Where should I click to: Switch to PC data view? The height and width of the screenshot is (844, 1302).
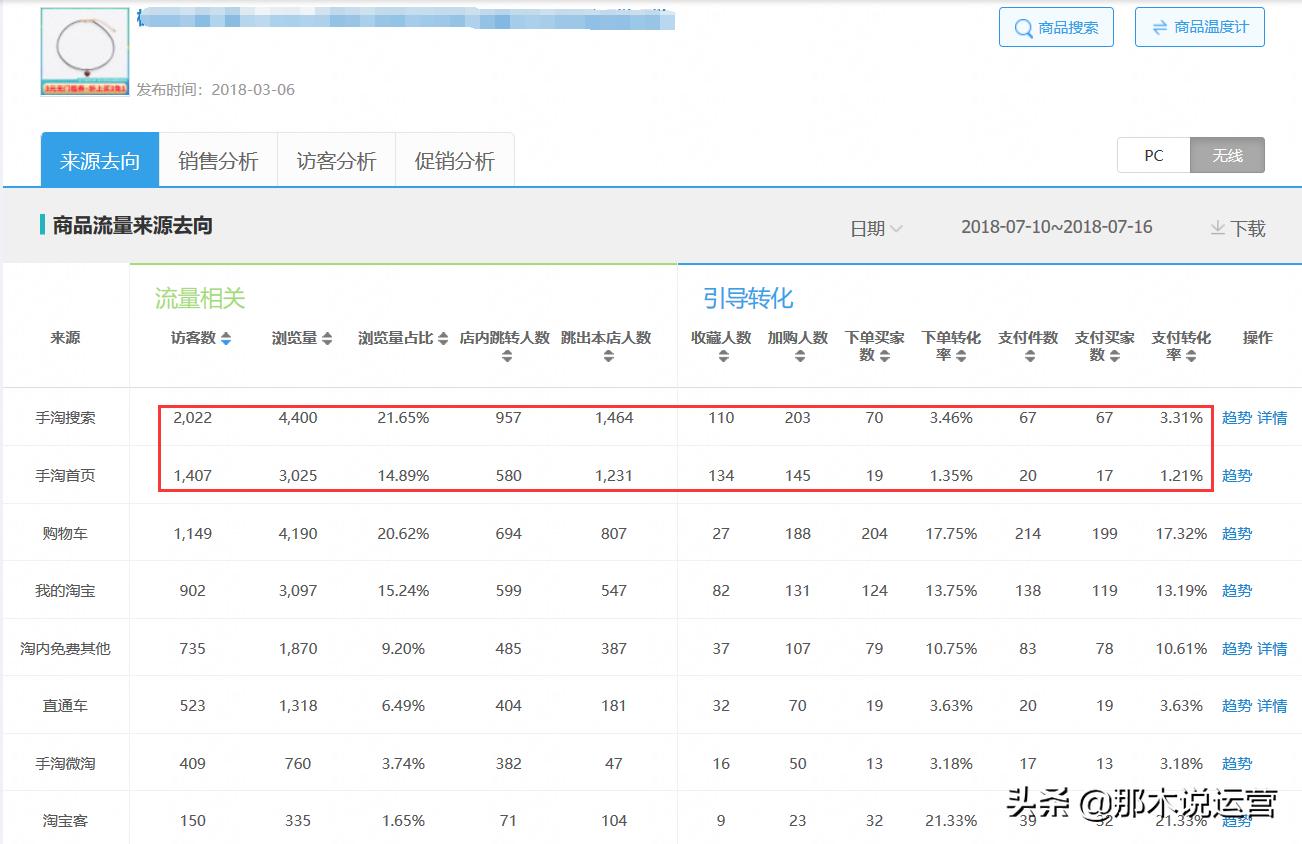[1153, 155]
